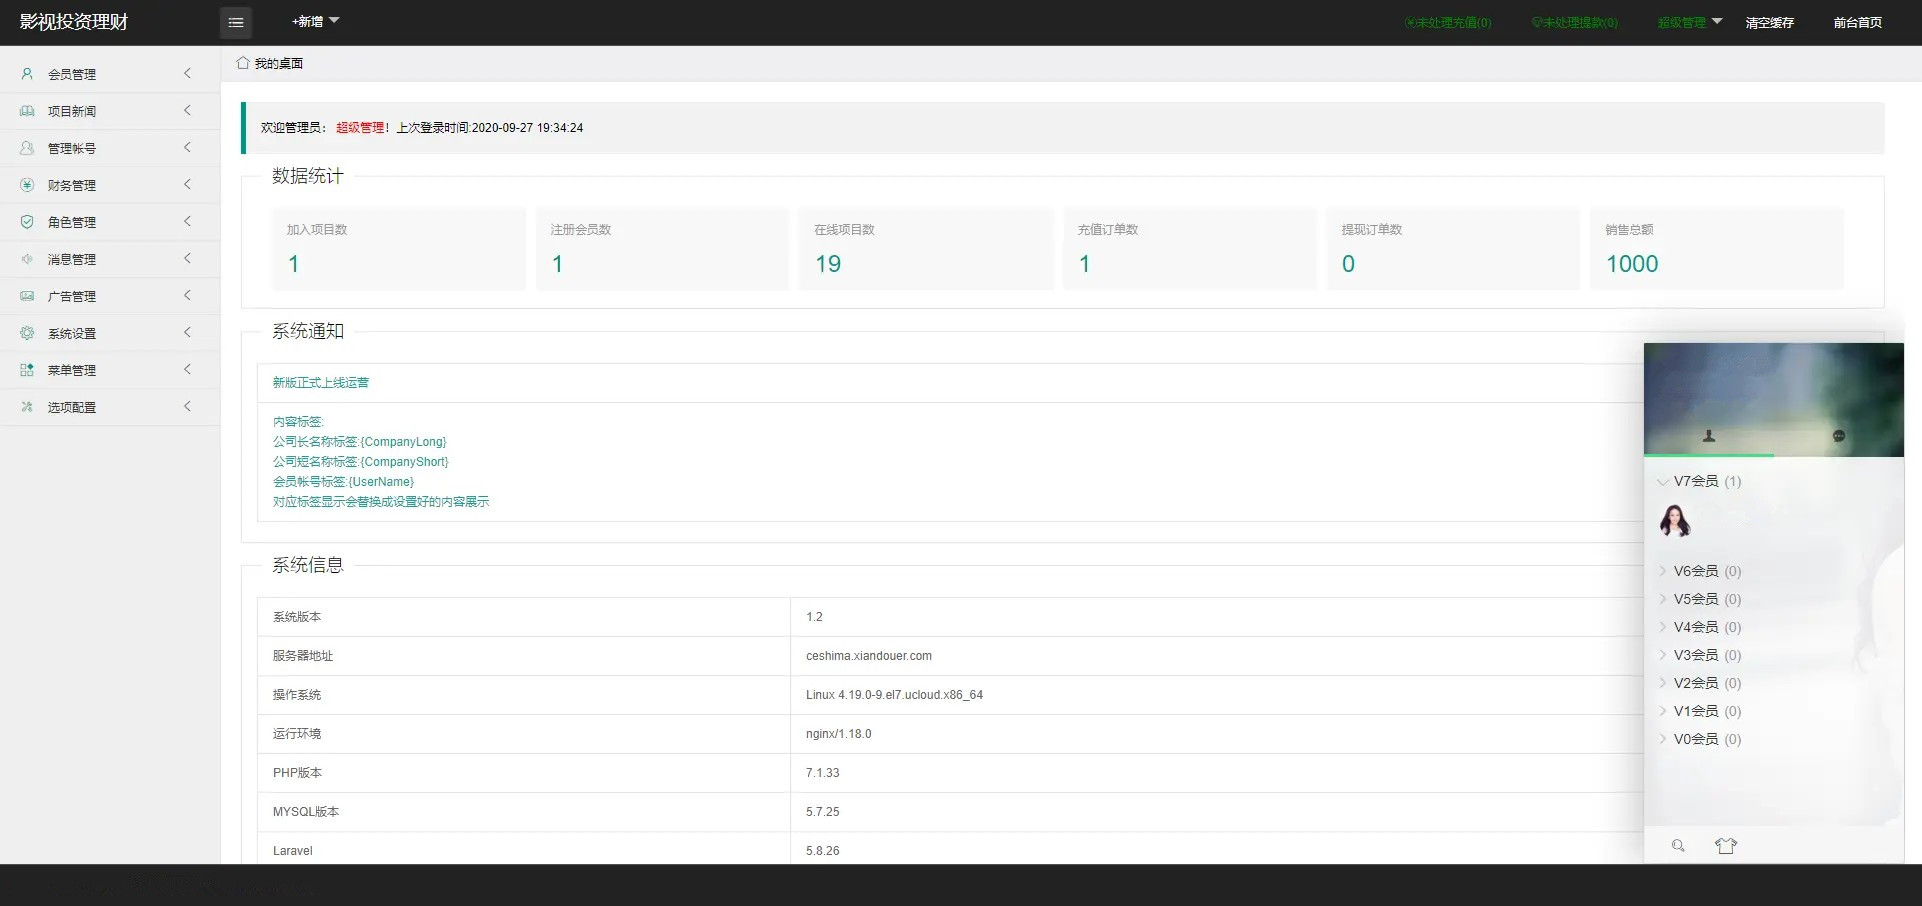
Task: Expand the V2会员 (0) group
Action: coord(1699,683)
